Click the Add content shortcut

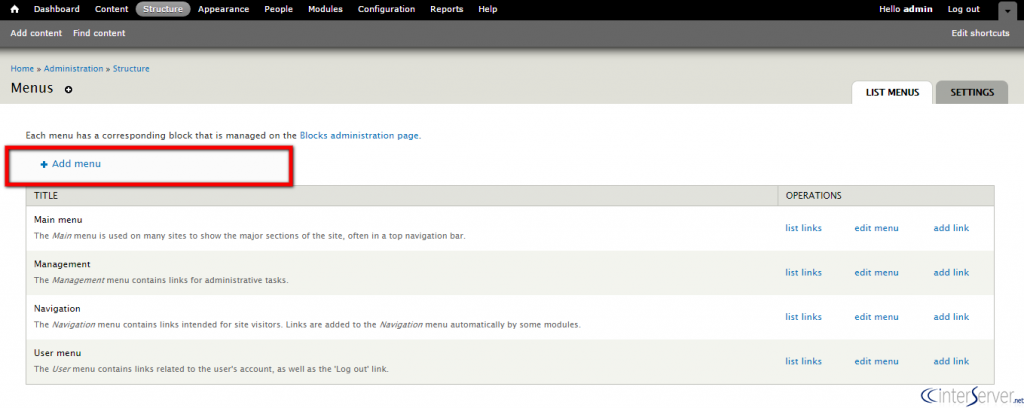coord(36,33)
